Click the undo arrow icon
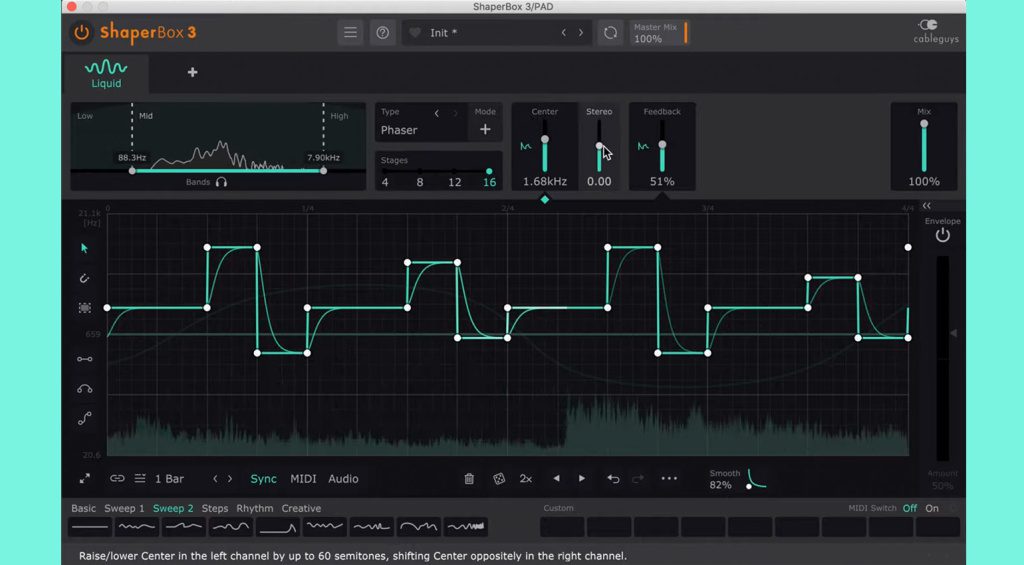This screenshot has width=1024, height=565. click(613, 479)
